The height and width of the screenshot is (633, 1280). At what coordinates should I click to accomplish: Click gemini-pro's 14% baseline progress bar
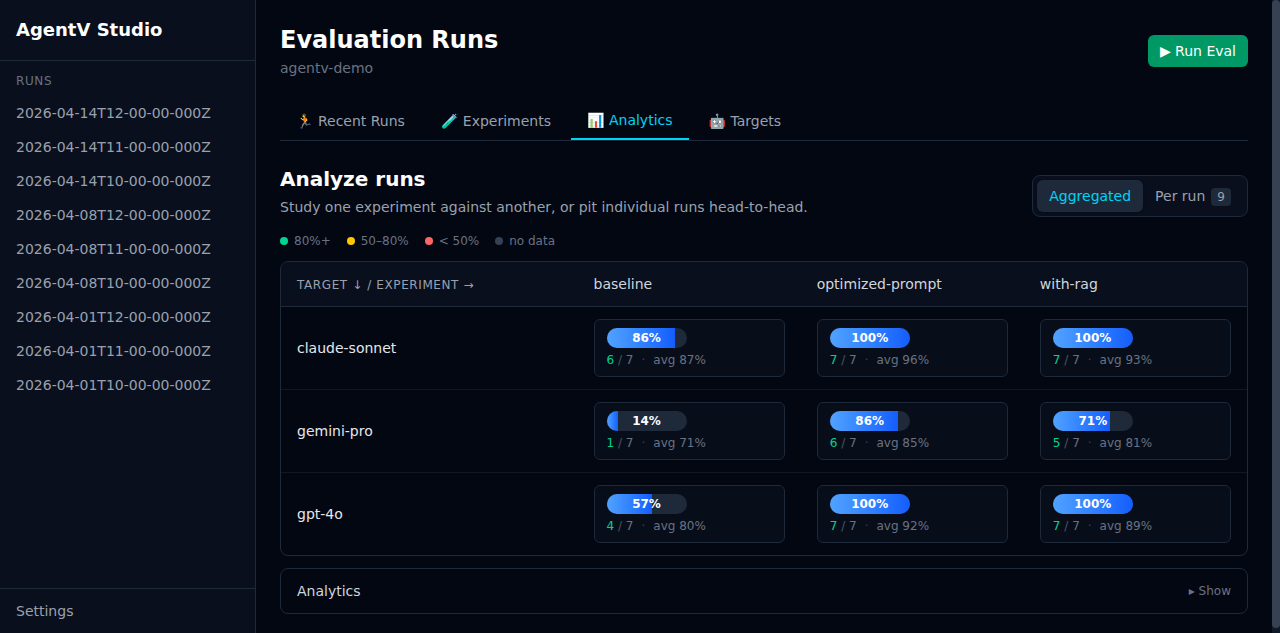click(x=646, y=420)
